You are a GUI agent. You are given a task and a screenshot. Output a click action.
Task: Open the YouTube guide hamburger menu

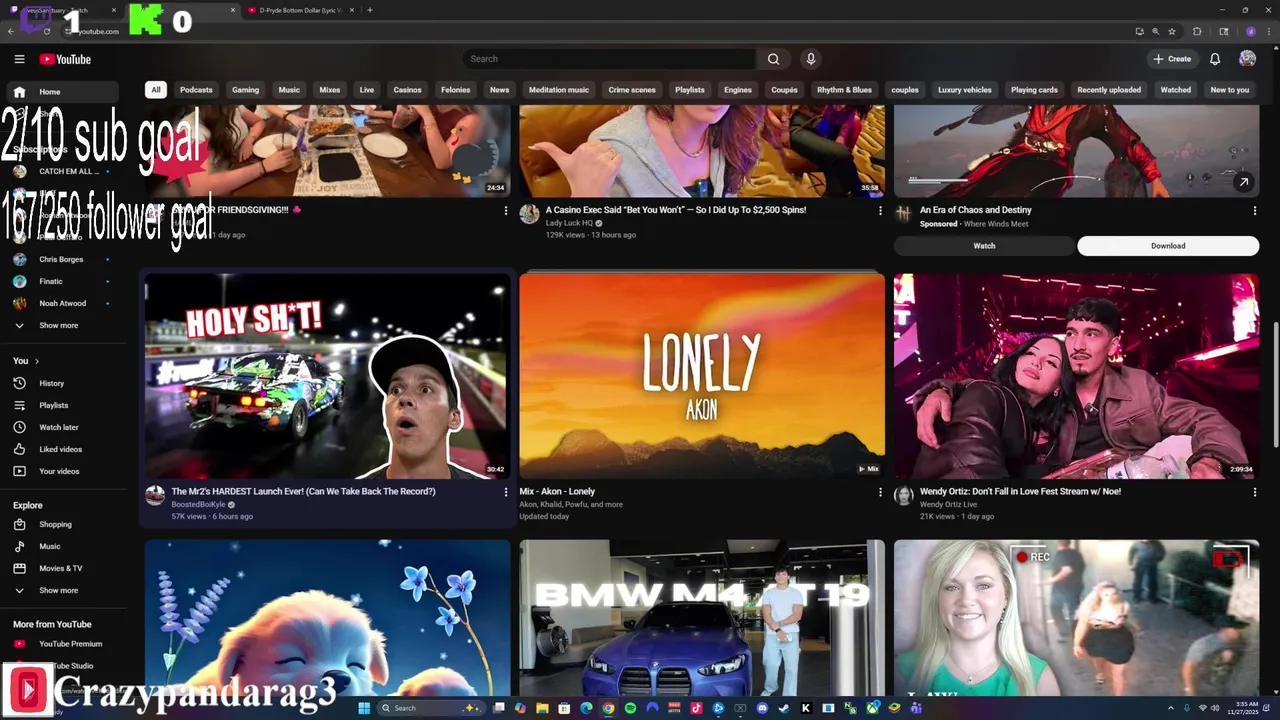(19, 59)
